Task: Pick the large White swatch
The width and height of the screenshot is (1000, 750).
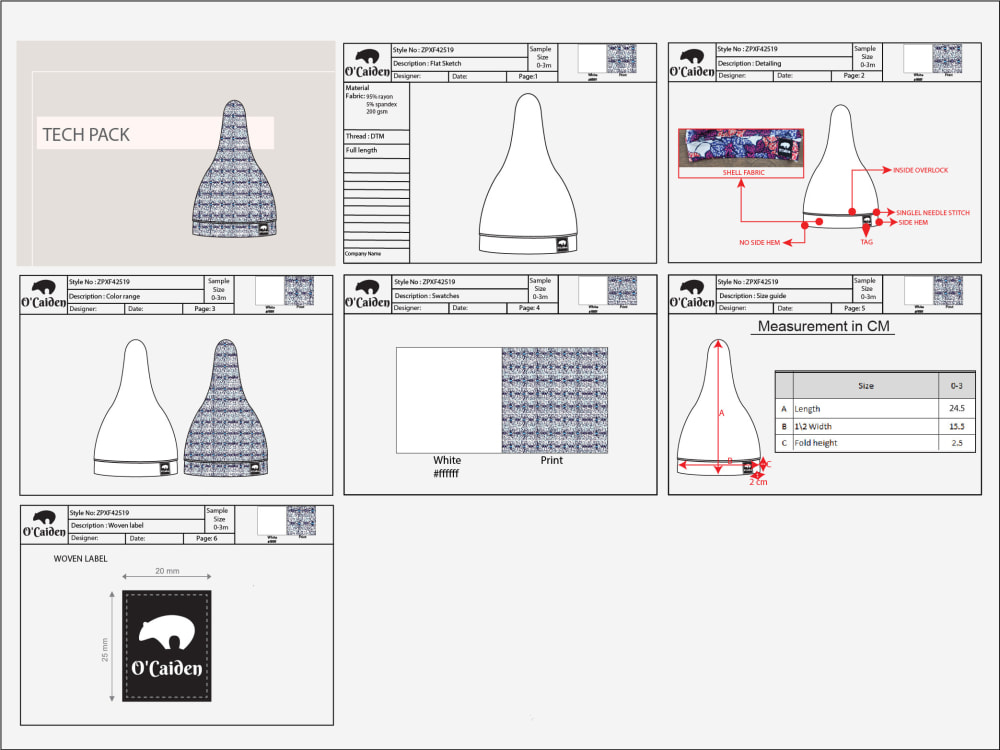Action: [x=449, y=401]
